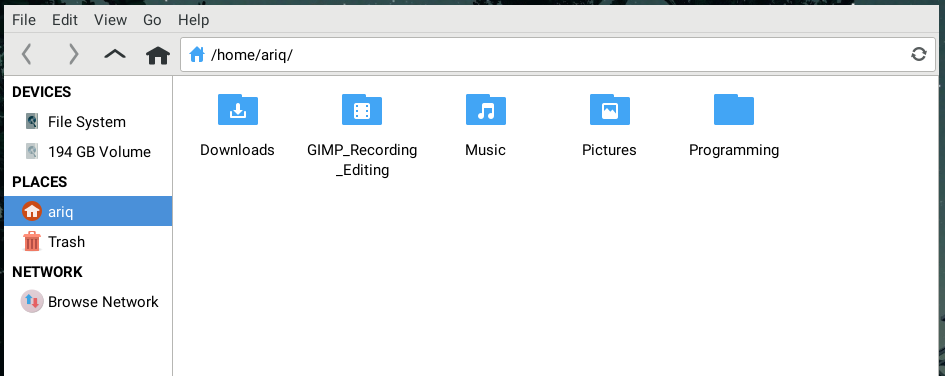This screenshot has height=376, width=945.
Task: Open the Help menu
Action: (193, 20)
